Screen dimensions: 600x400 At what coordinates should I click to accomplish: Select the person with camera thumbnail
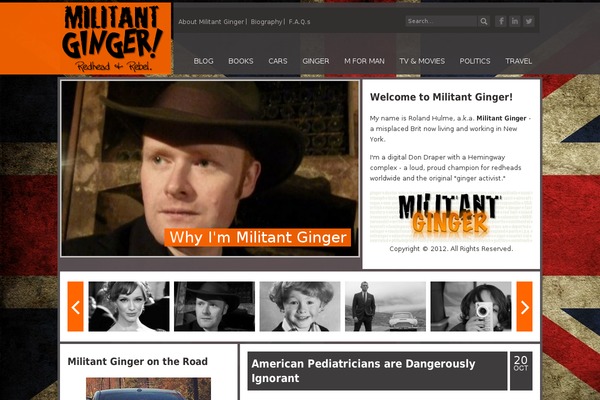point(471,307)
